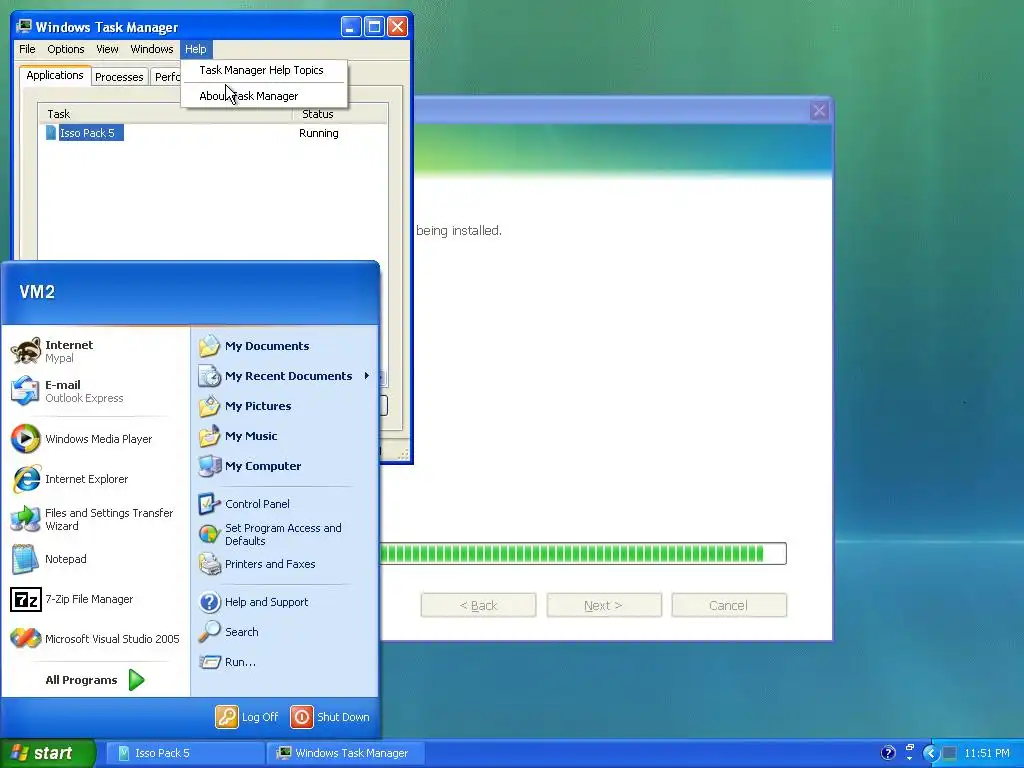Close the open Help menu in Task Manager
The image size is (1024, 768).
(195, 49)
